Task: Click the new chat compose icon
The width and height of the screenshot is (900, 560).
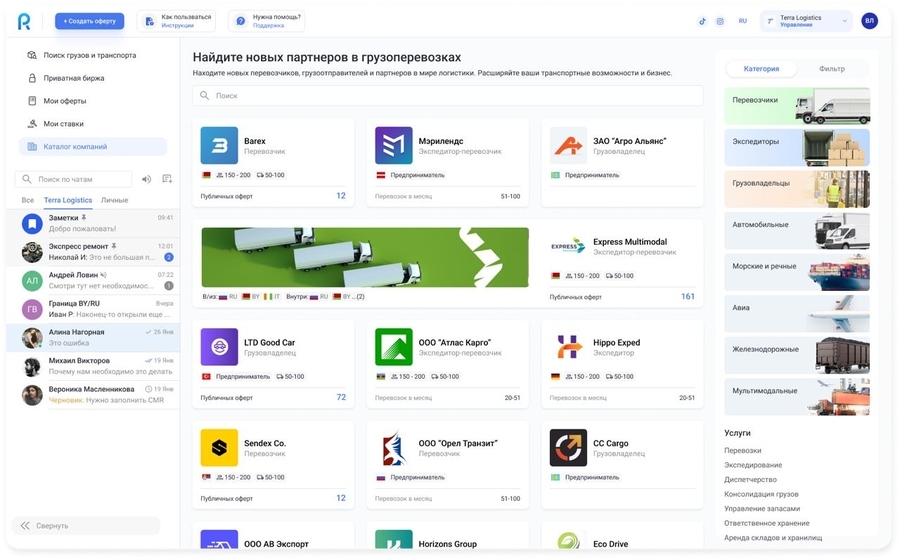Action: click(x=167, y=179)
